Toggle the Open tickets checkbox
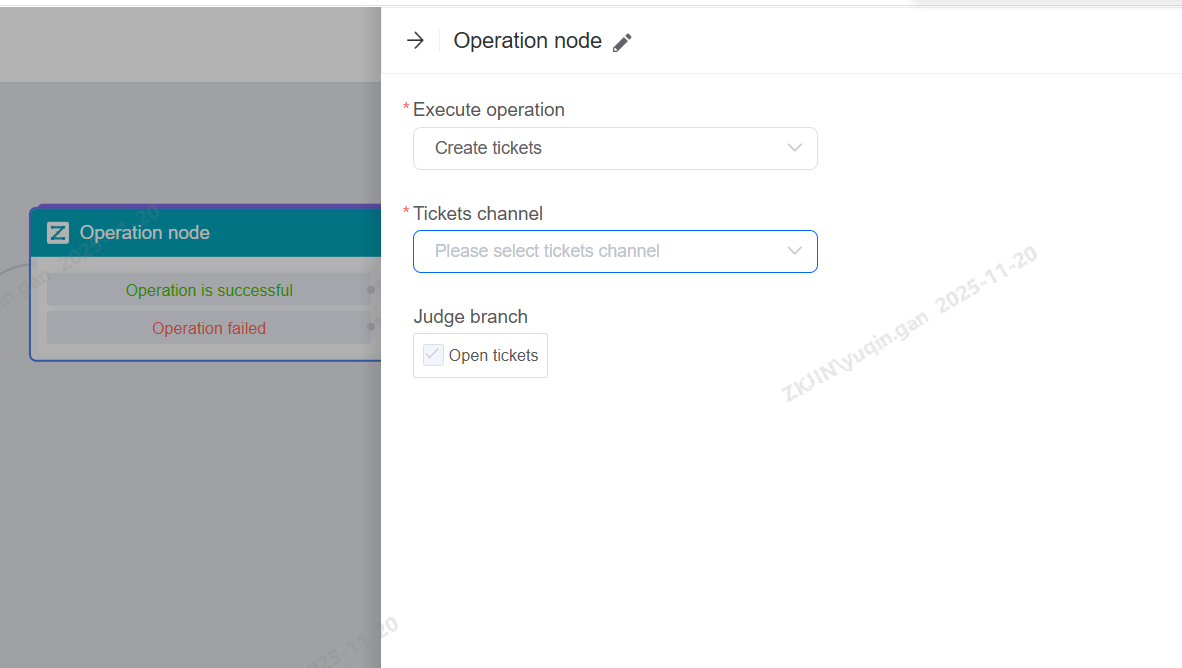The height and width of the screenshot is (668, 1182). [433, 355]
